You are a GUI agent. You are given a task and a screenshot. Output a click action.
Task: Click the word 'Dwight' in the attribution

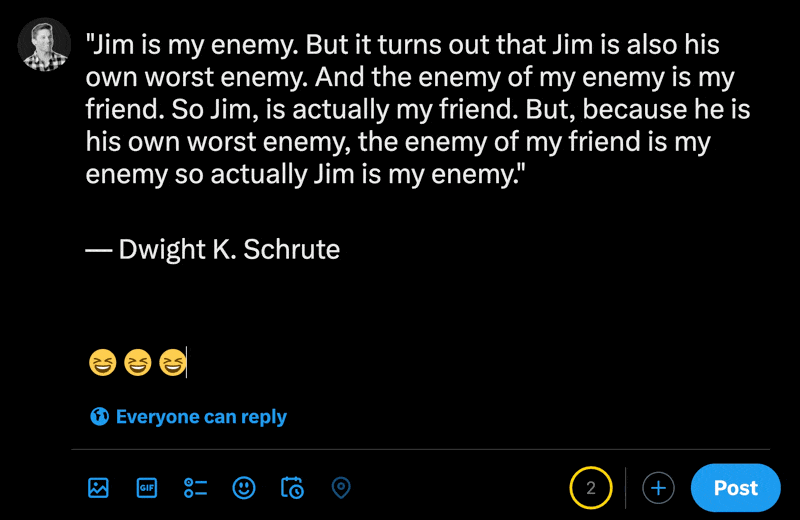coord(163,249)
